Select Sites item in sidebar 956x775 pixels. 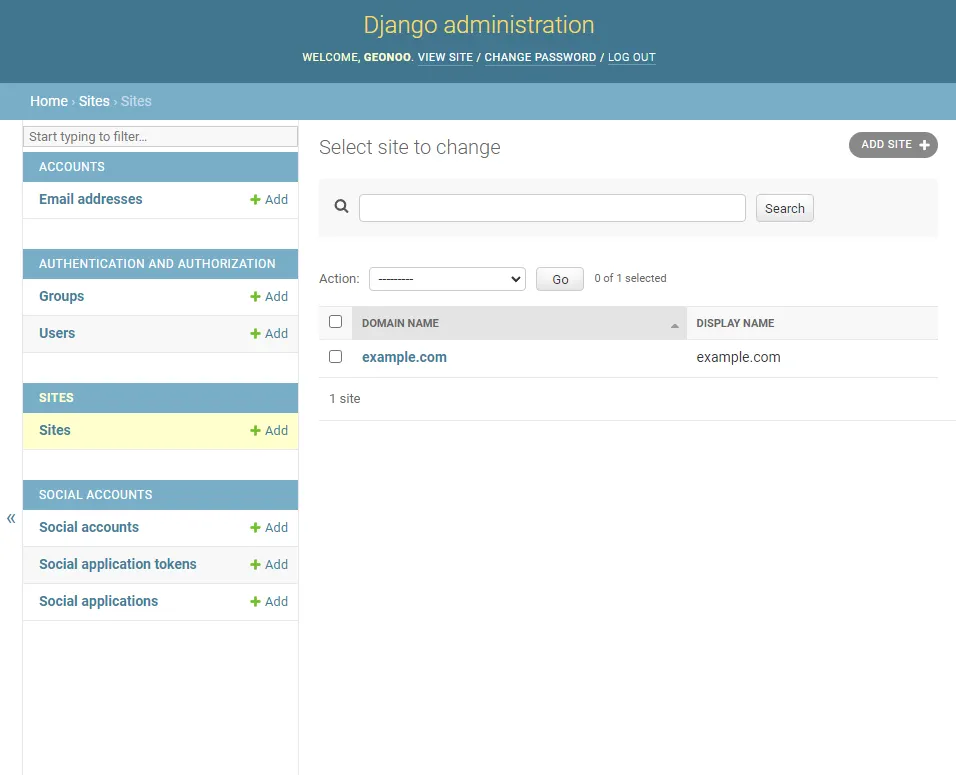tap(55, 430)
